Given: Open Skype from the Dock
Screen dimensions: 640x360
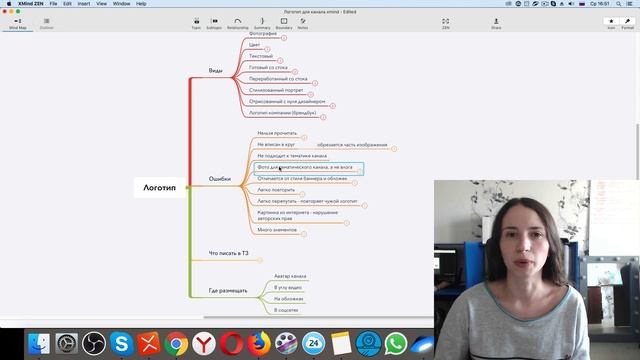Looking at the screenshot, I should point(121,344).
